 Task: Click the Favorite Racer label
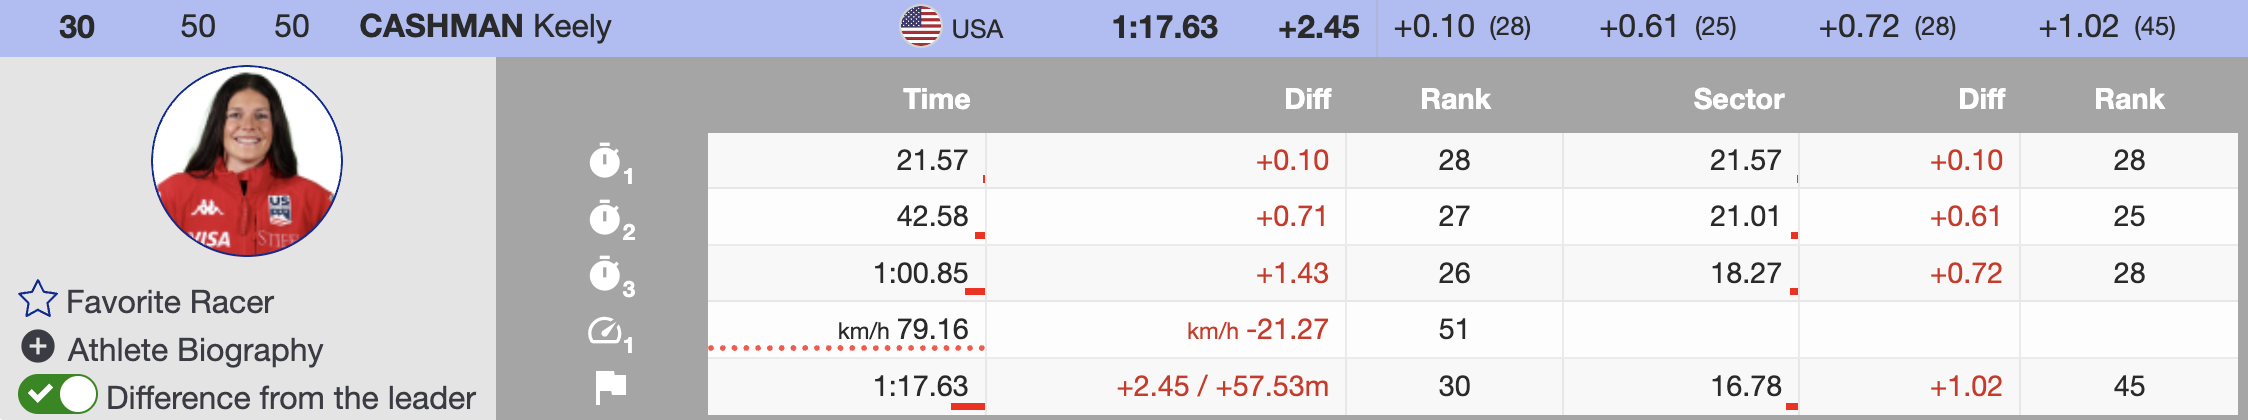tap(170, 302)
